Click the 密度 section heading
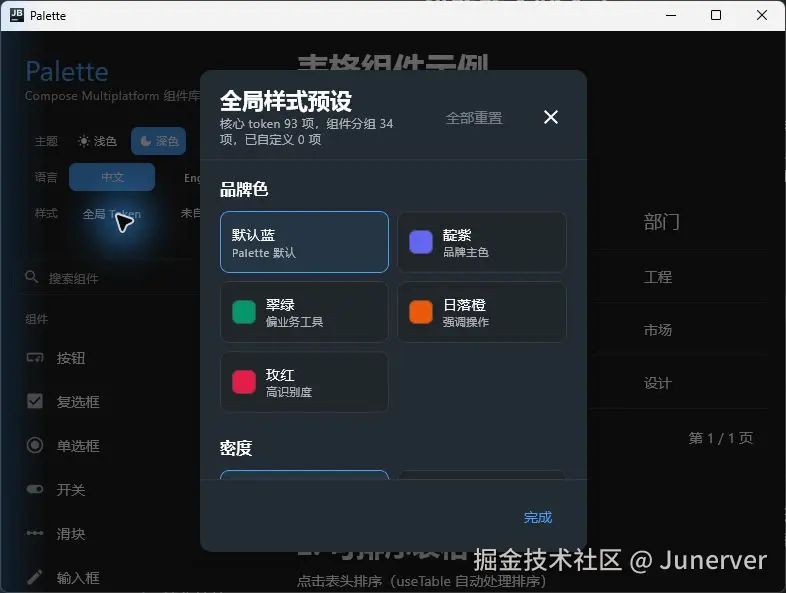 coord(236,448)
